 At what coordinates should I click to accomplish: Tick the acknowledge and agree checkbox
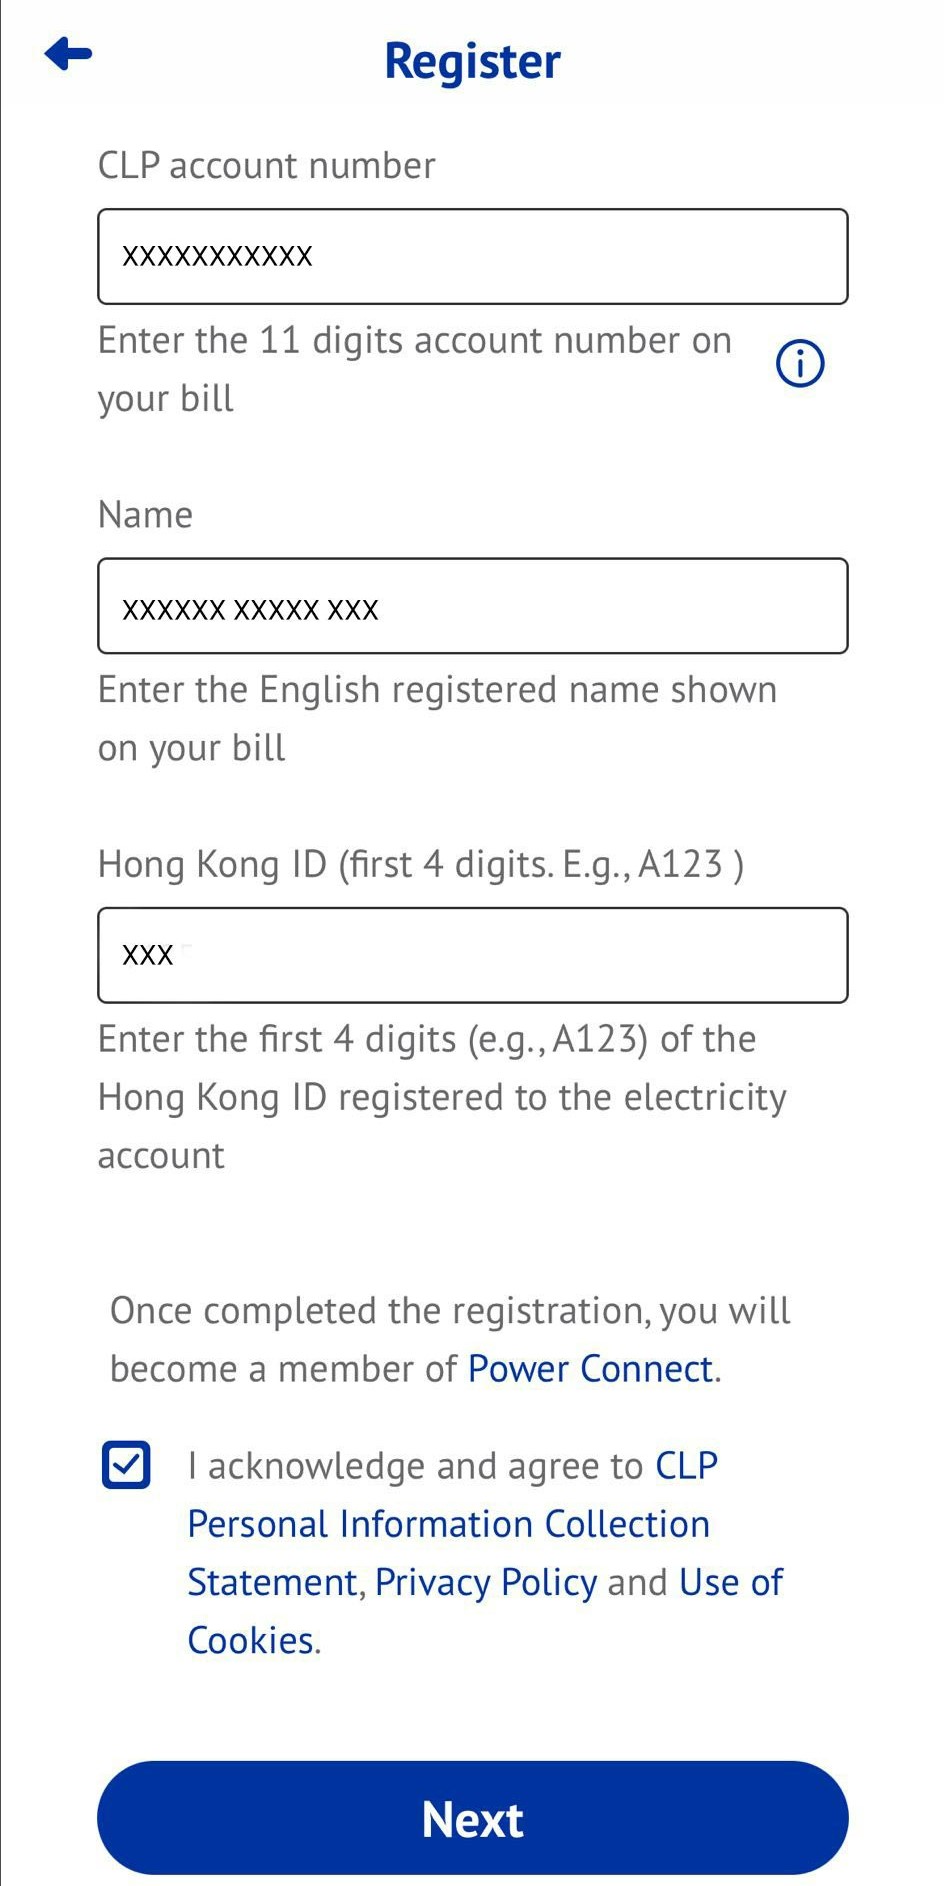(x=126, y=1465)
